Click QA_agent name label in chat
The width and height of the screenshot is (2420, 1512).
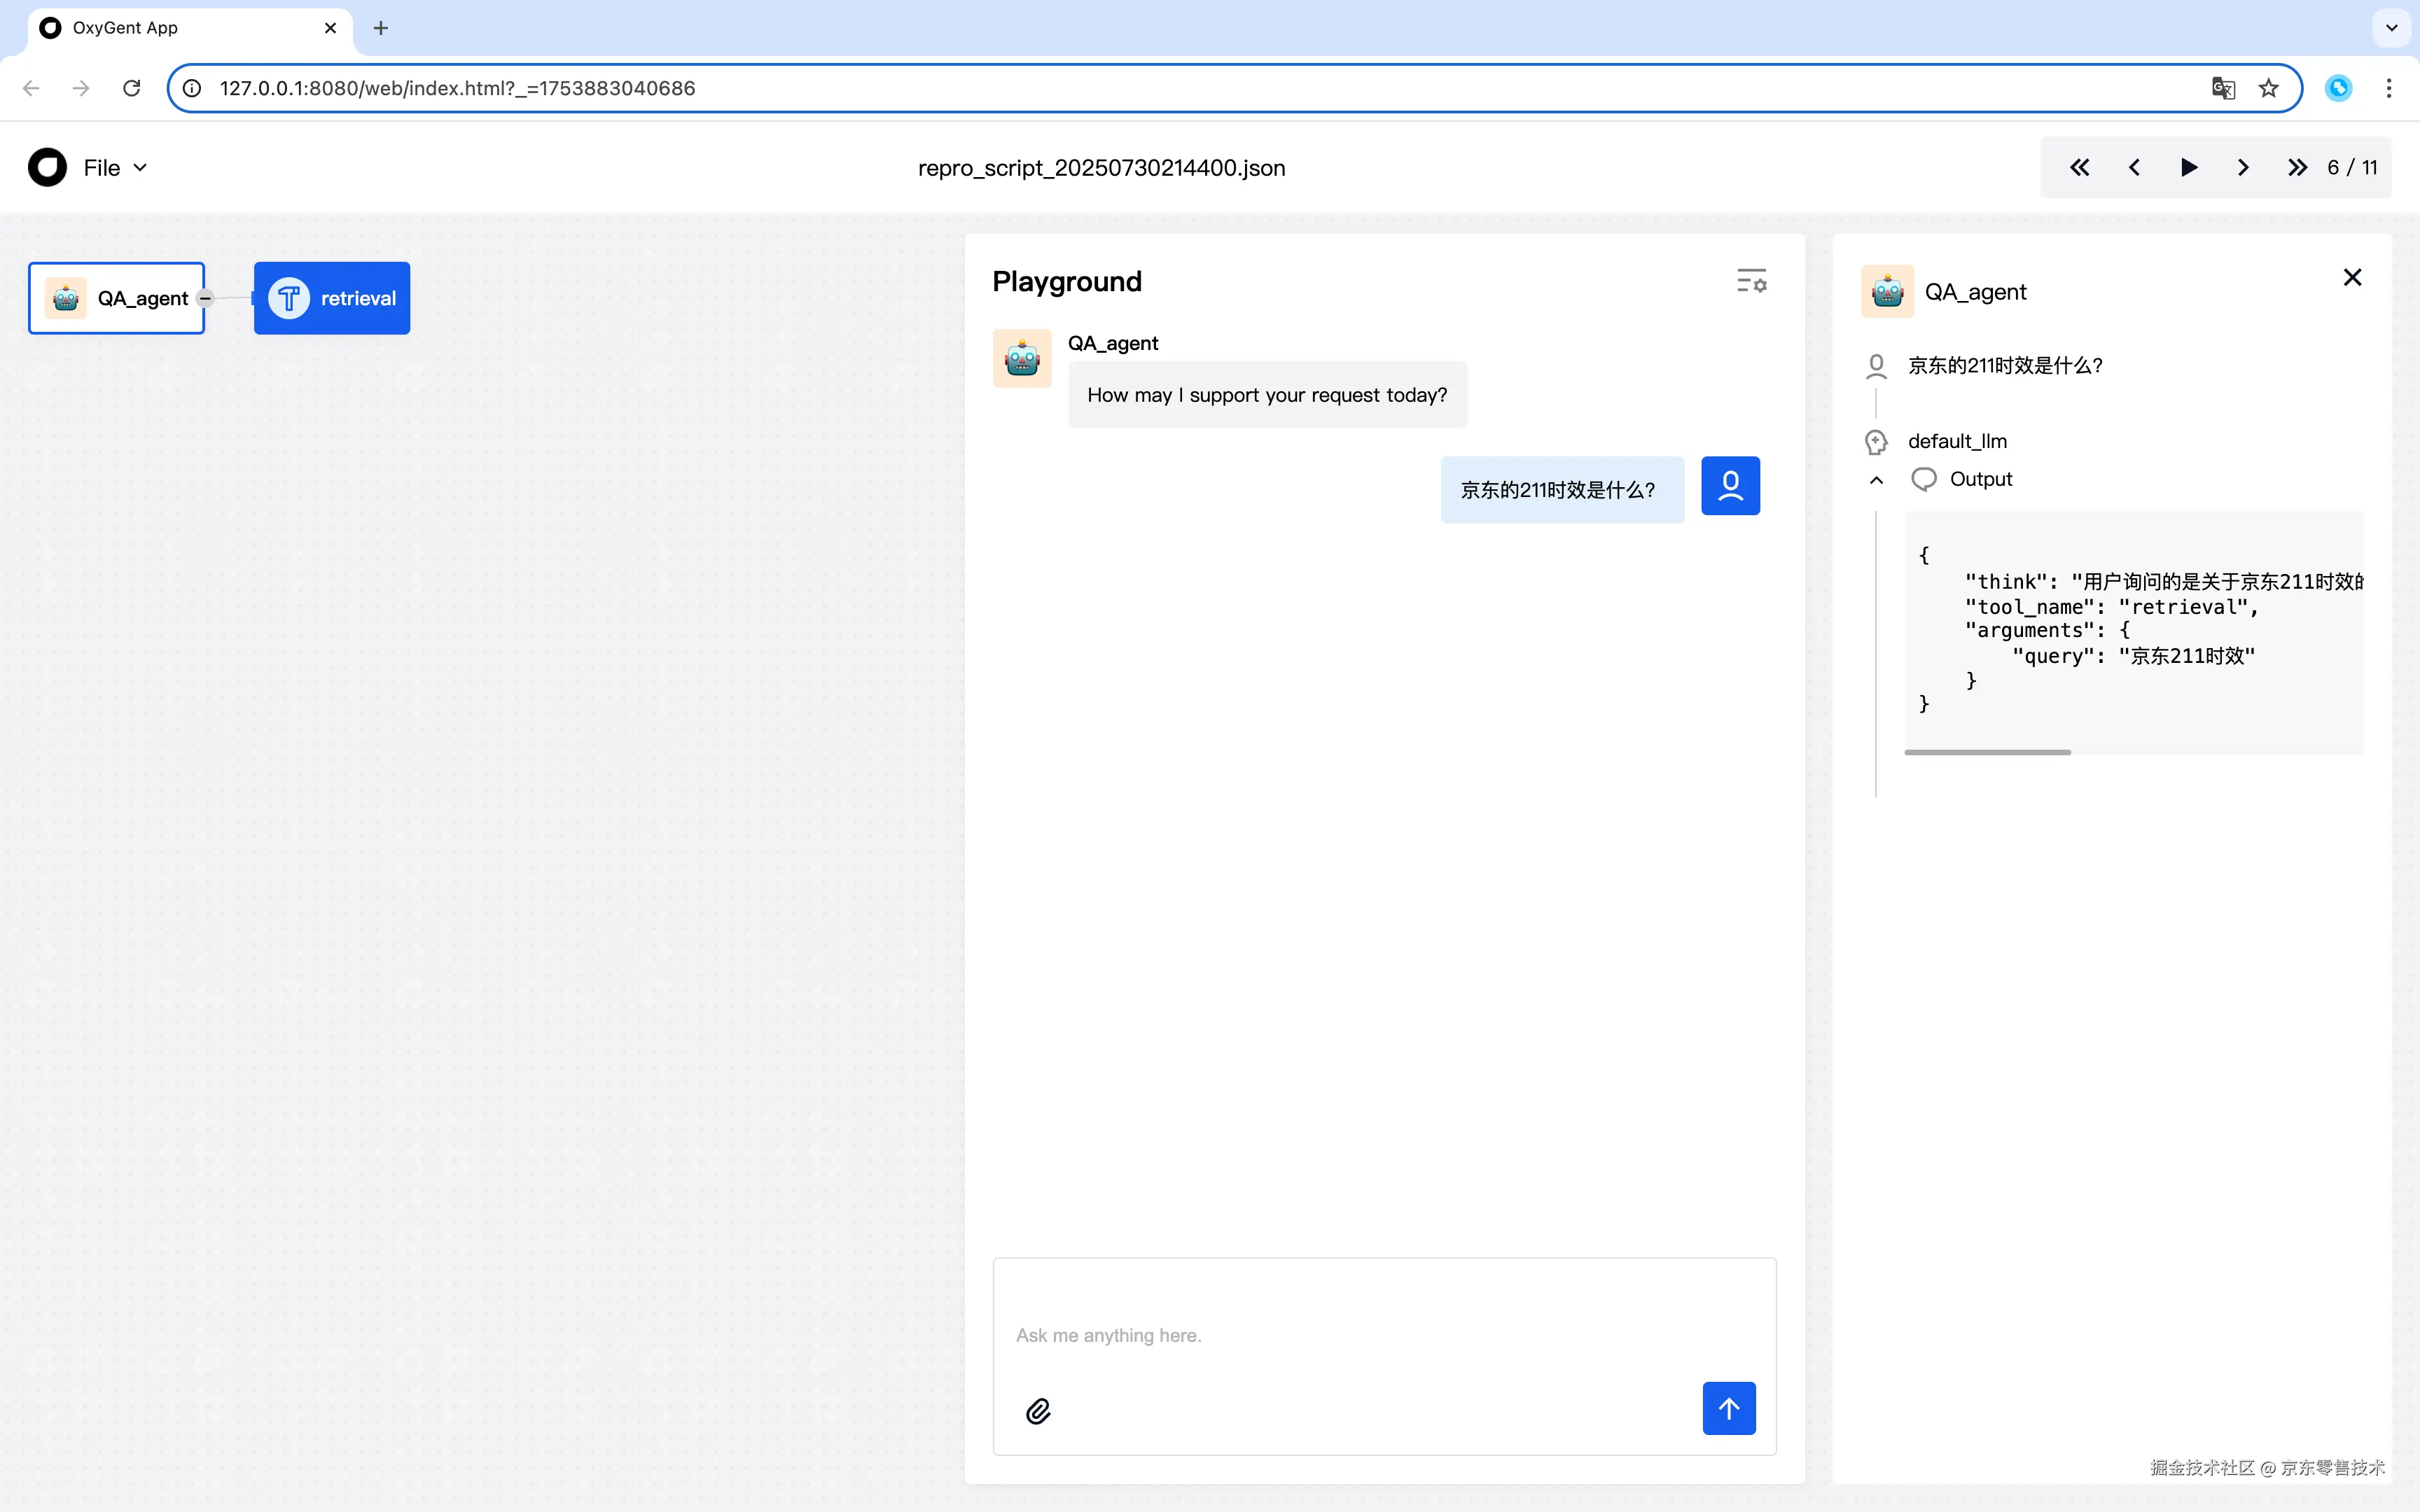point(1112,343)
